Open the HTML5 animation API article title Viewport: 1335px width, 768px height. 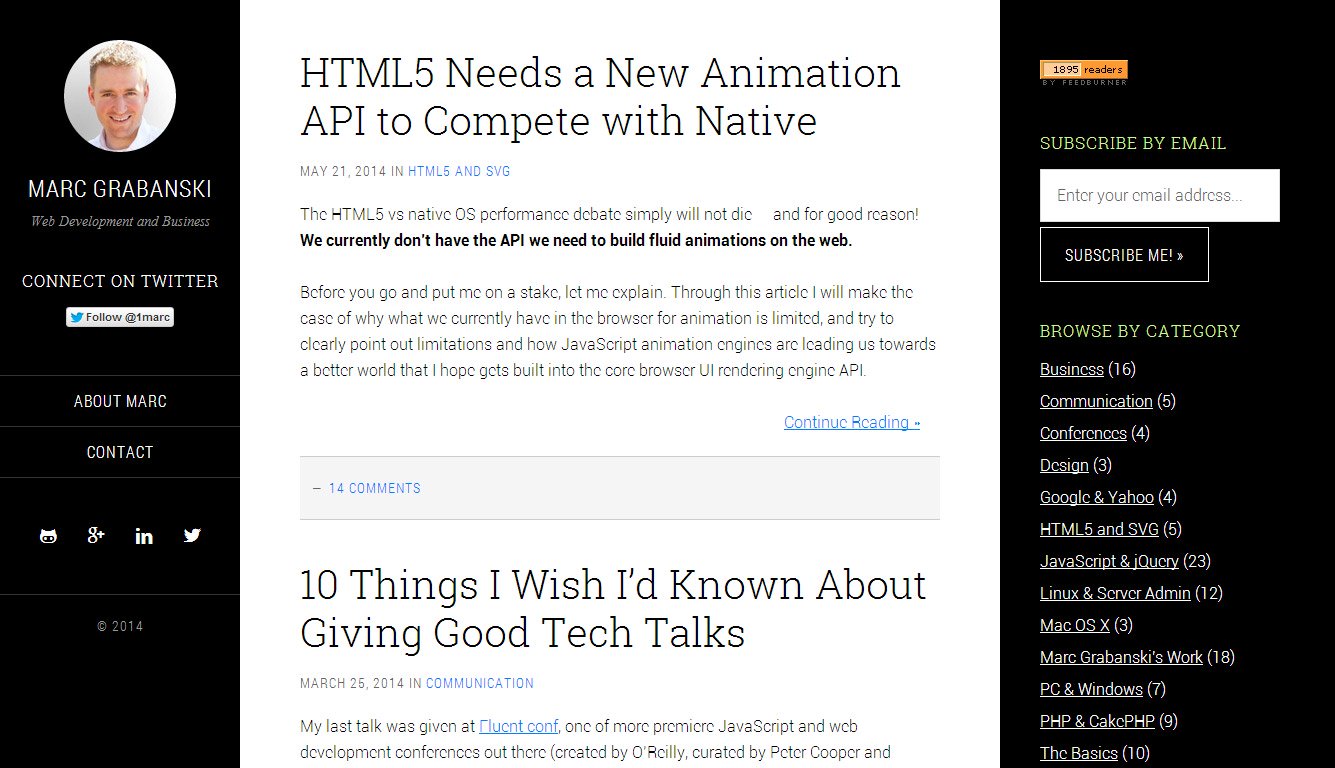tap(600, 97)
